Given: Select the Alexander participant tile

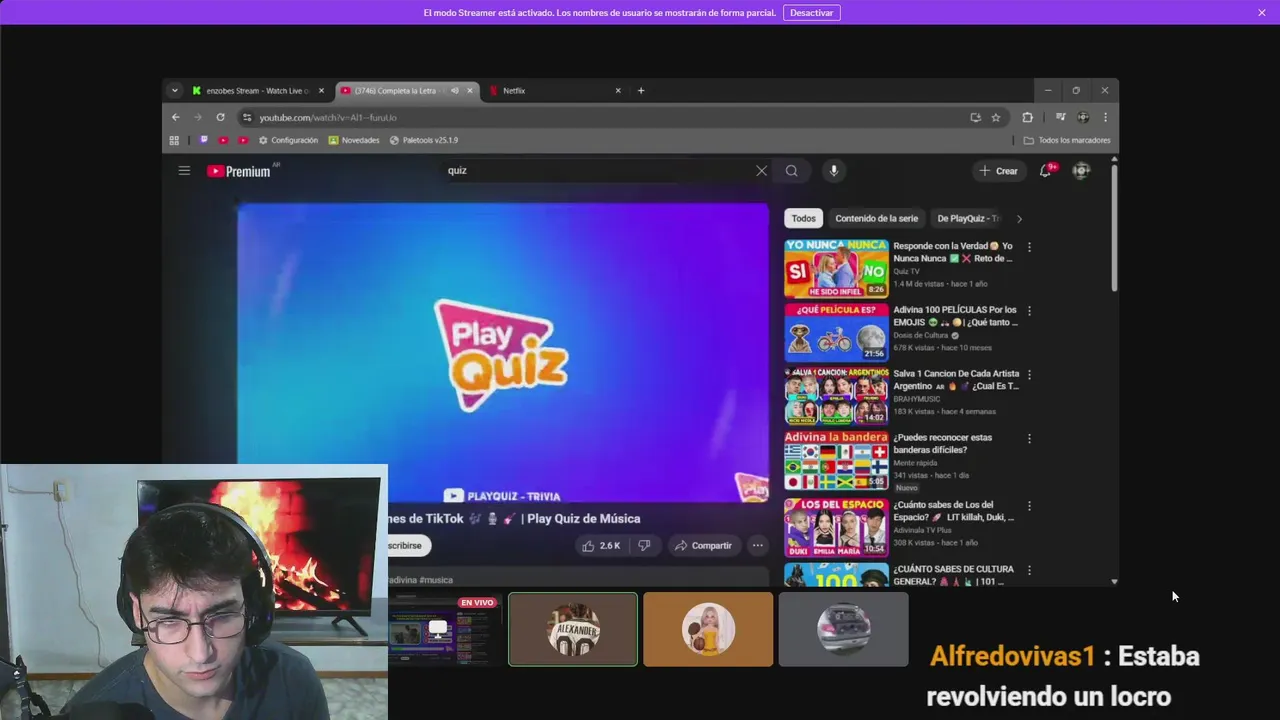Looking at the screenshot, I should point(573,629).
